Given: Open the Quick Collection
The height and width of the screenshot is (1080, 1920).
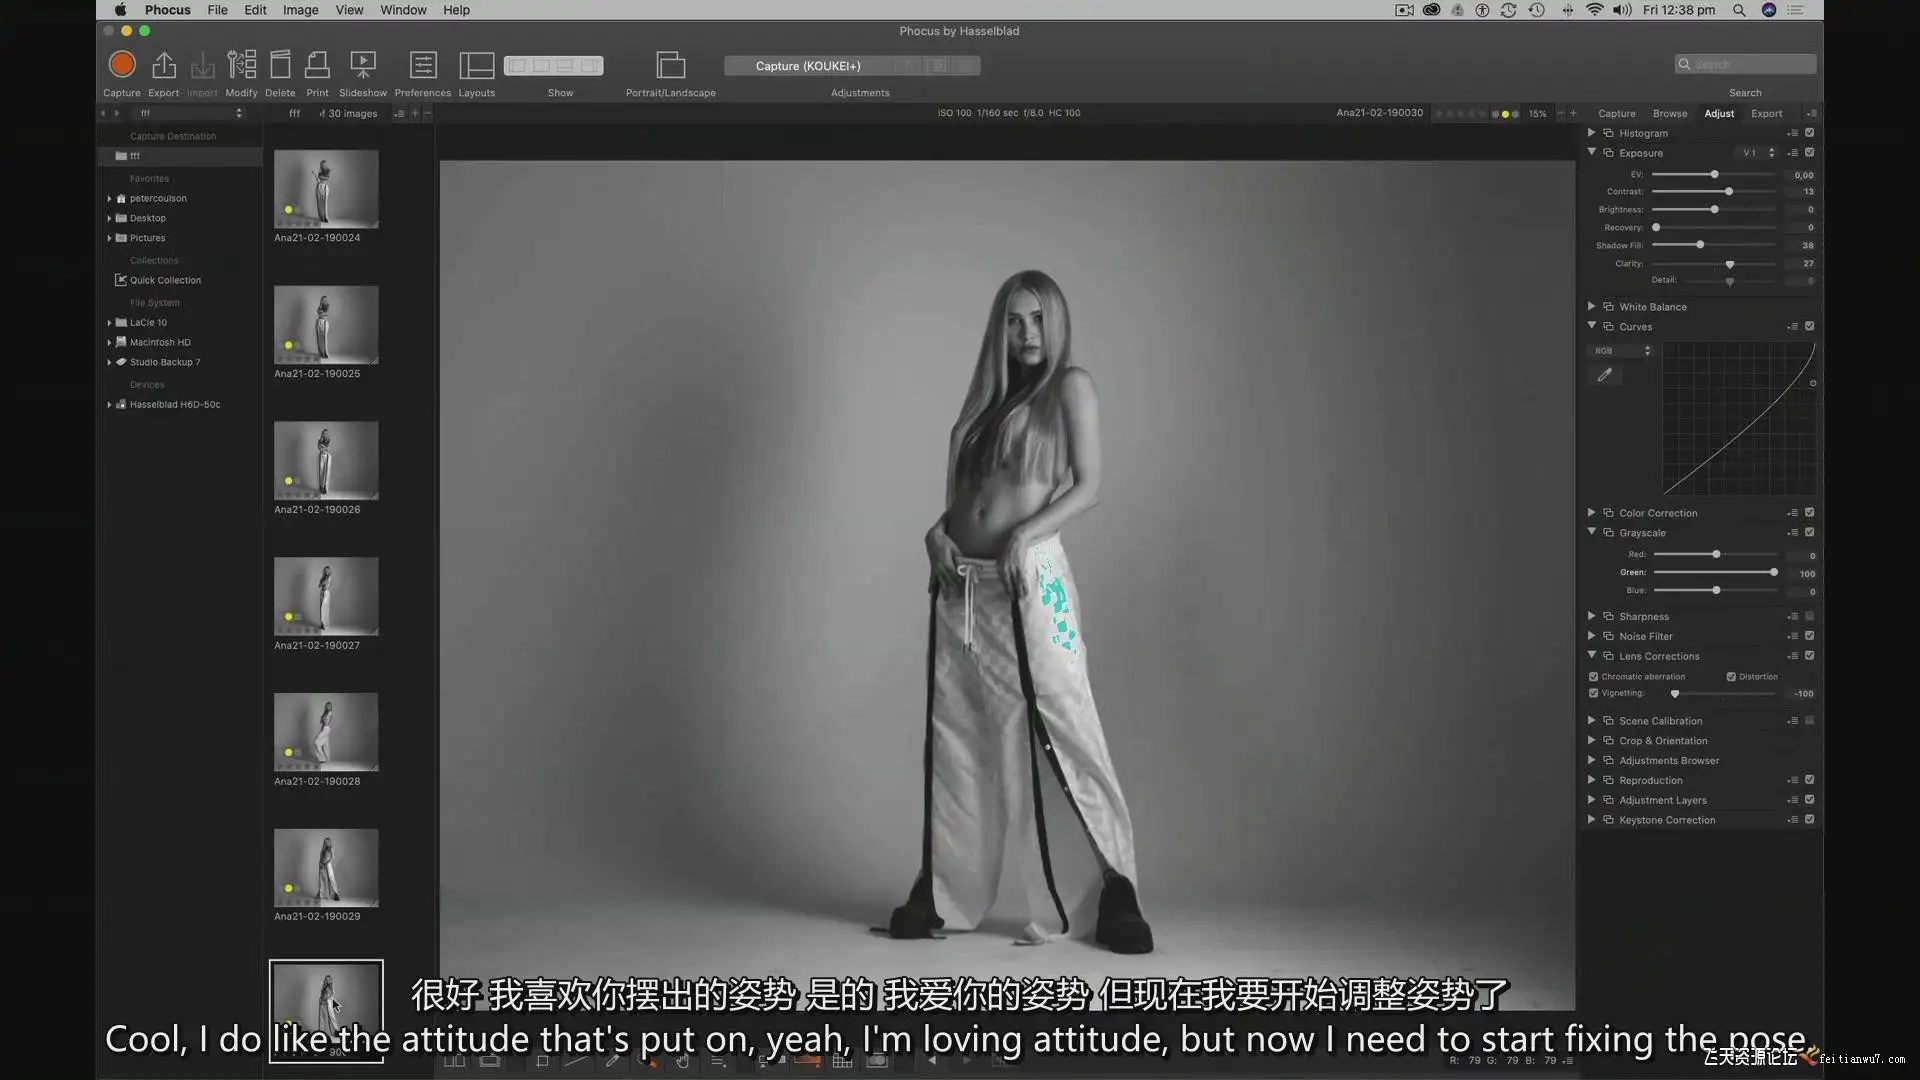Looking at the screenshot, I should click(165, 280).
